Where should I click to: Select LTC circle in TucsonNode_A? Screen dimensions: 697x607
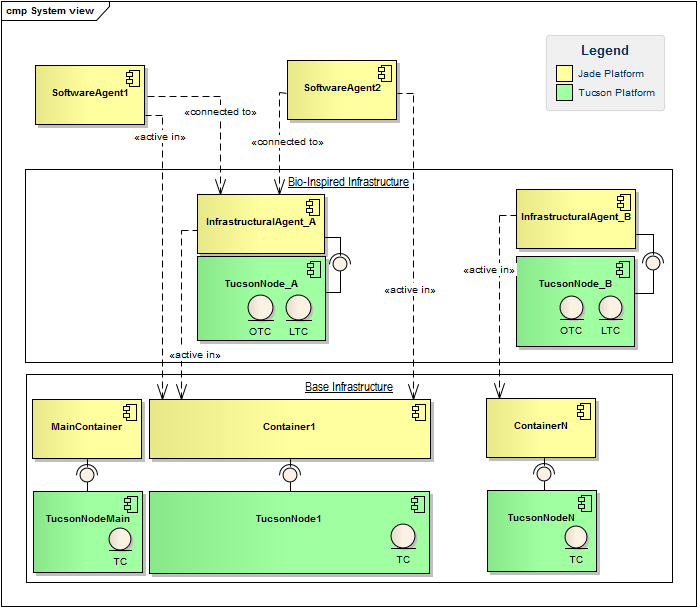pos(298,307)
